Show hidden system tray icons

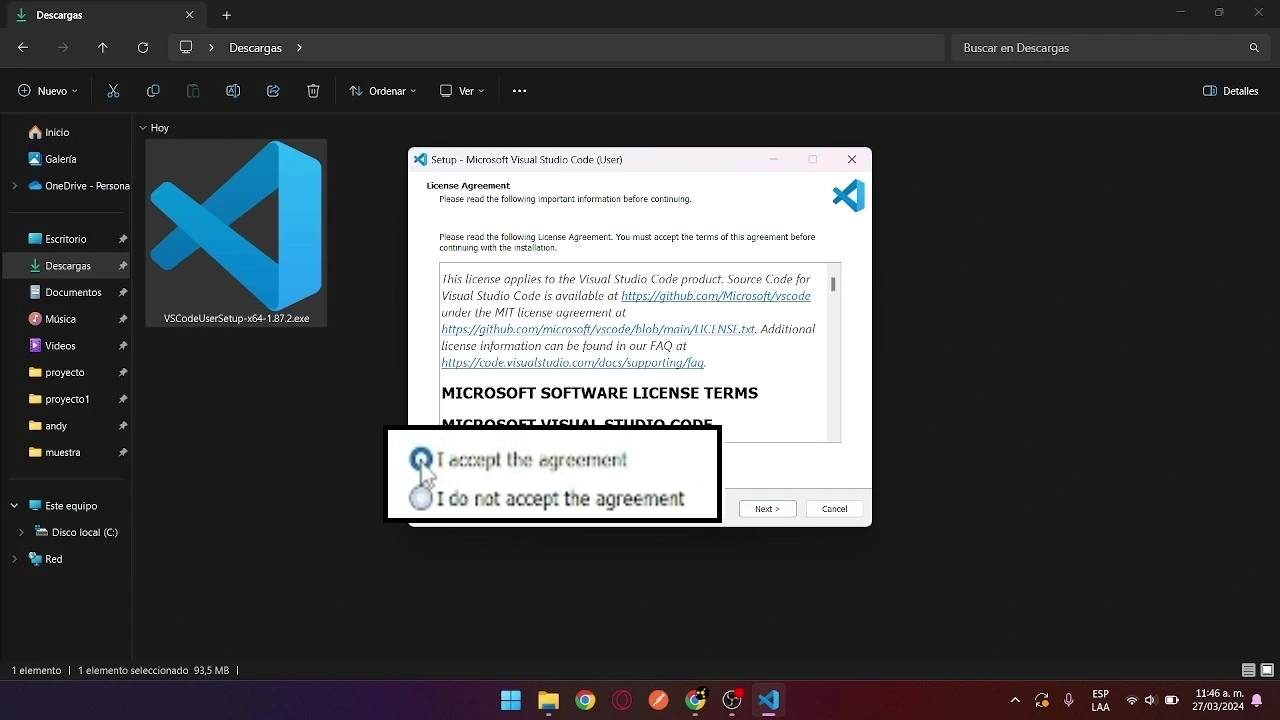(1015, 700)
